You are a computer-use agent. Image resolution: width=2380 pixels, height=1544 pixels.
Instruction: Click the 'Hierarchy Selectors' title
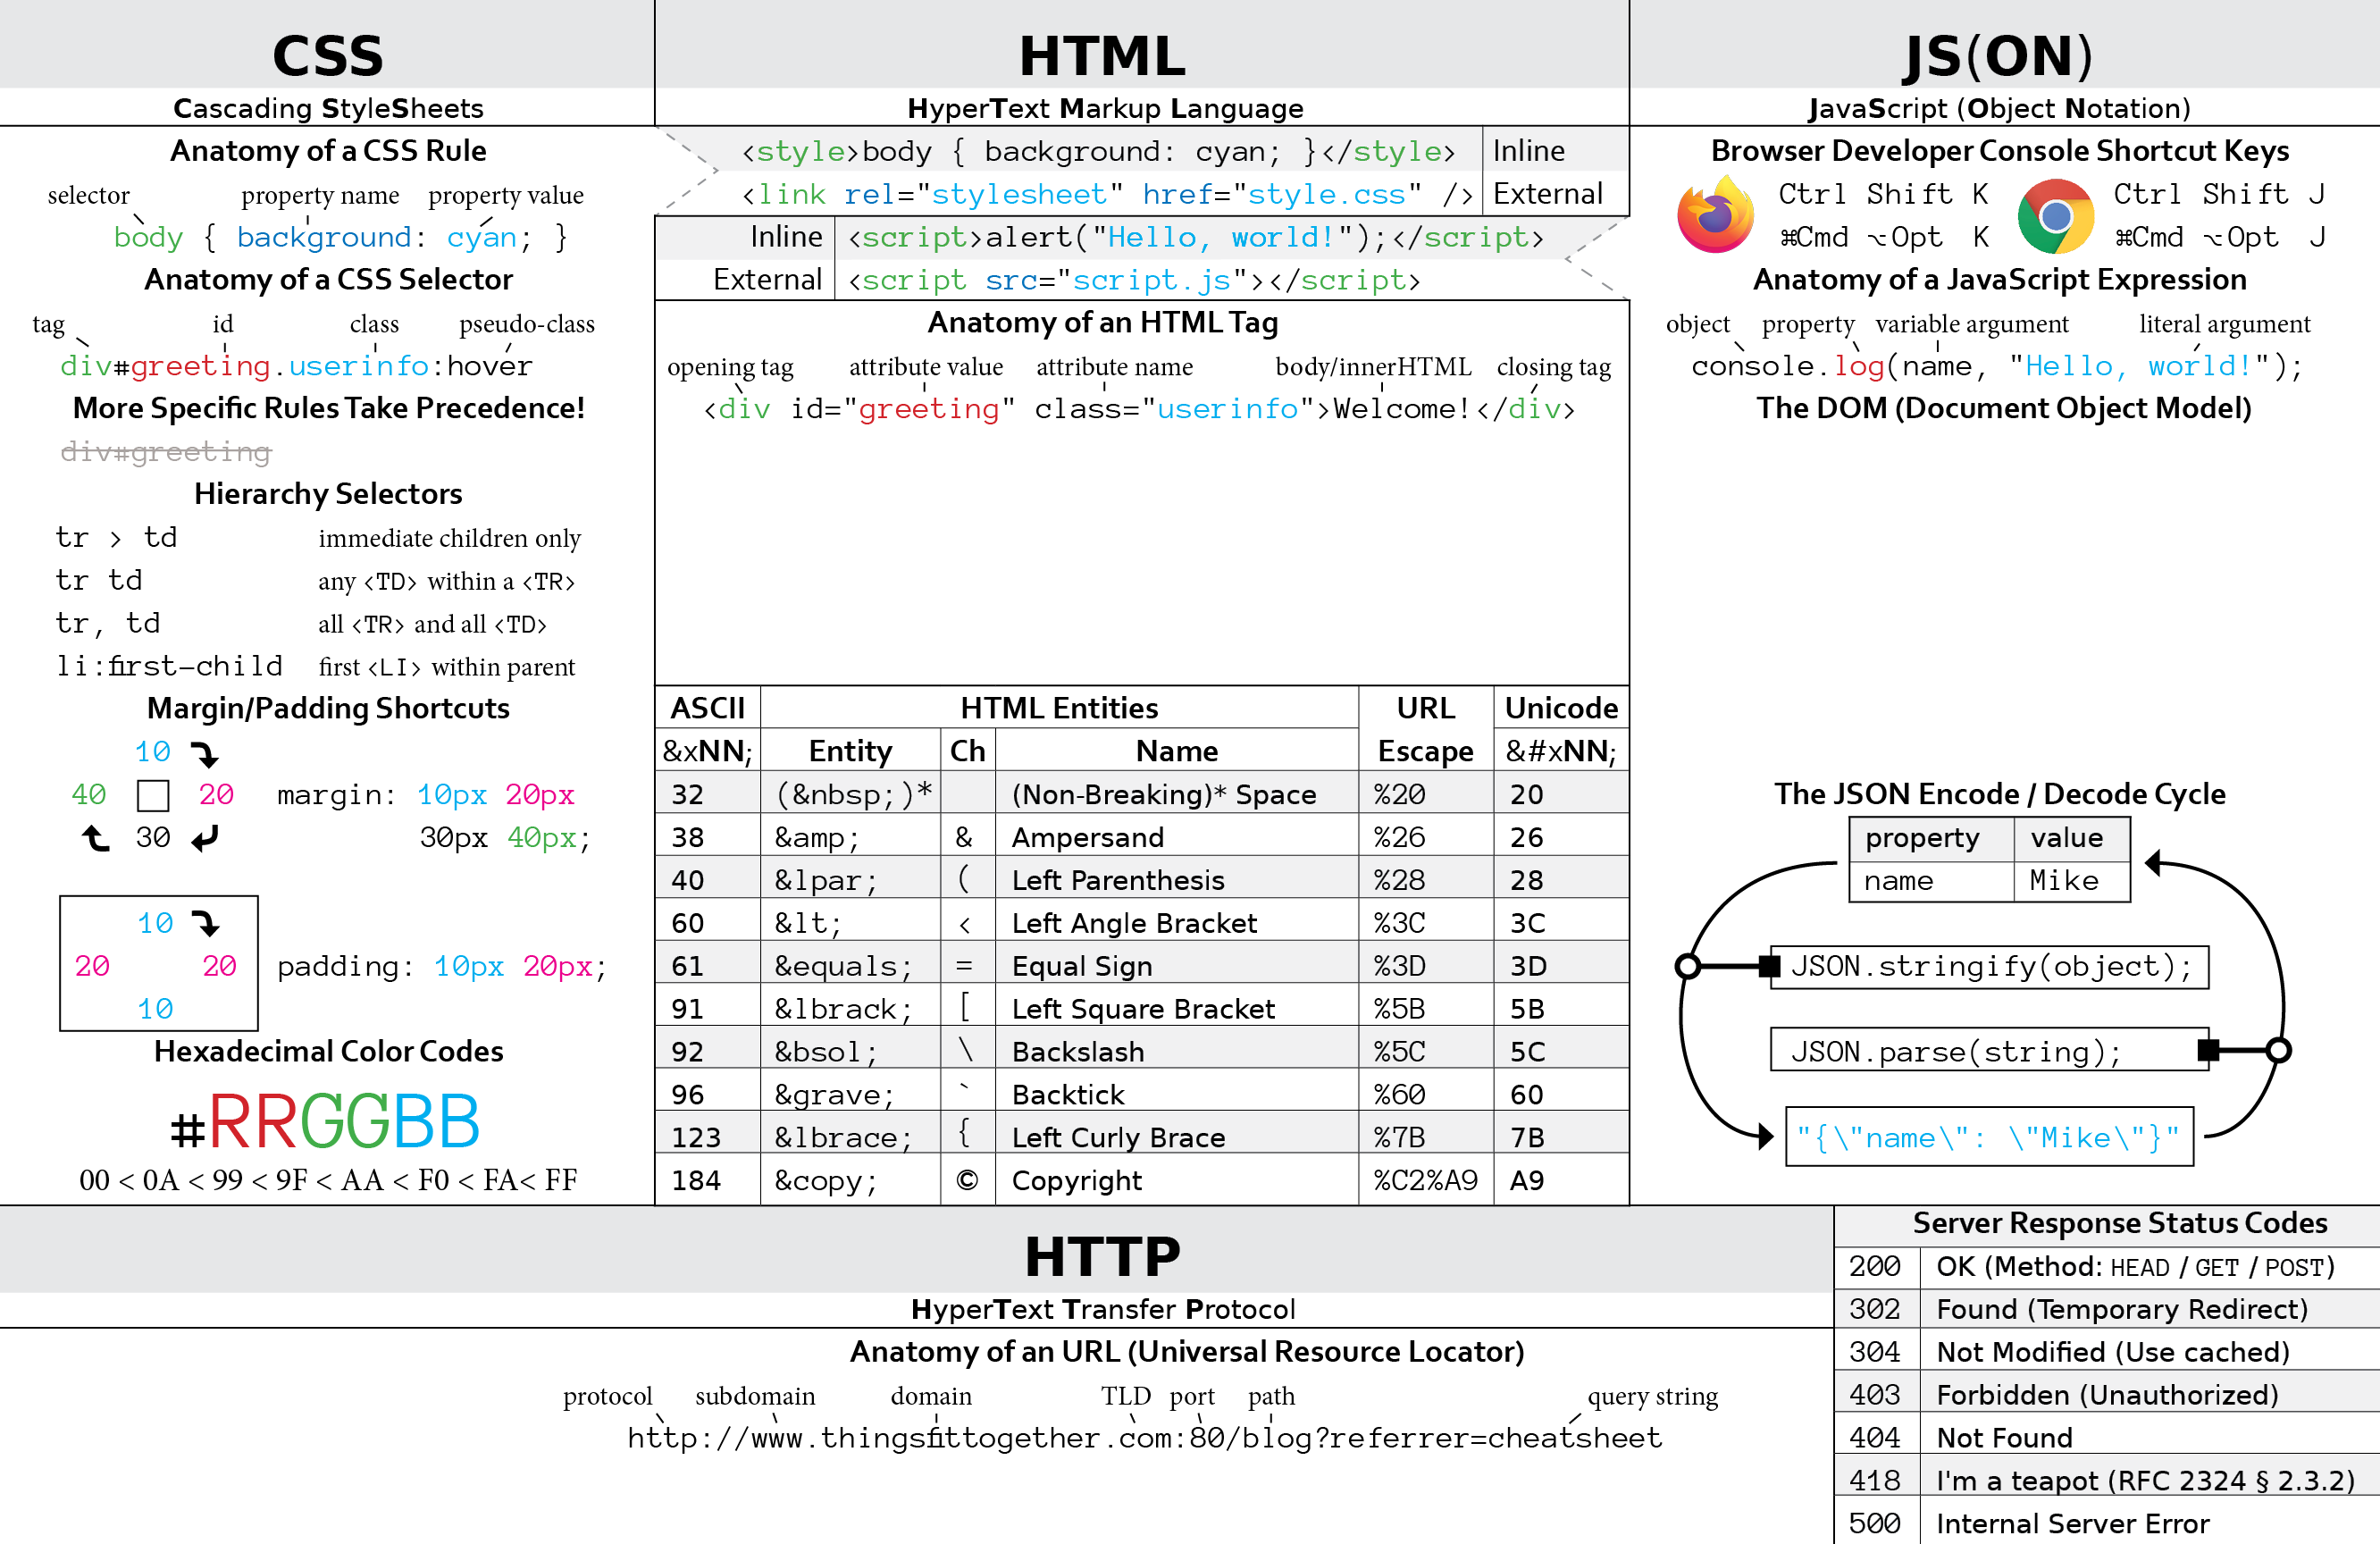[328, 494]
